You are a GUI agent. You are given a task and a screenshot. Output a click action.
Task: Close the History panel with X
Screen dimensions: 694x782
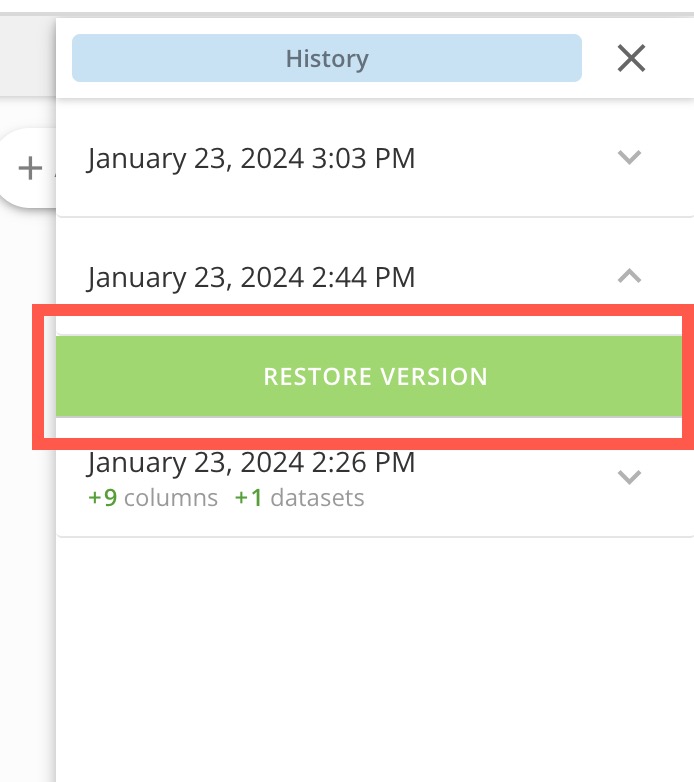[631, 59]
